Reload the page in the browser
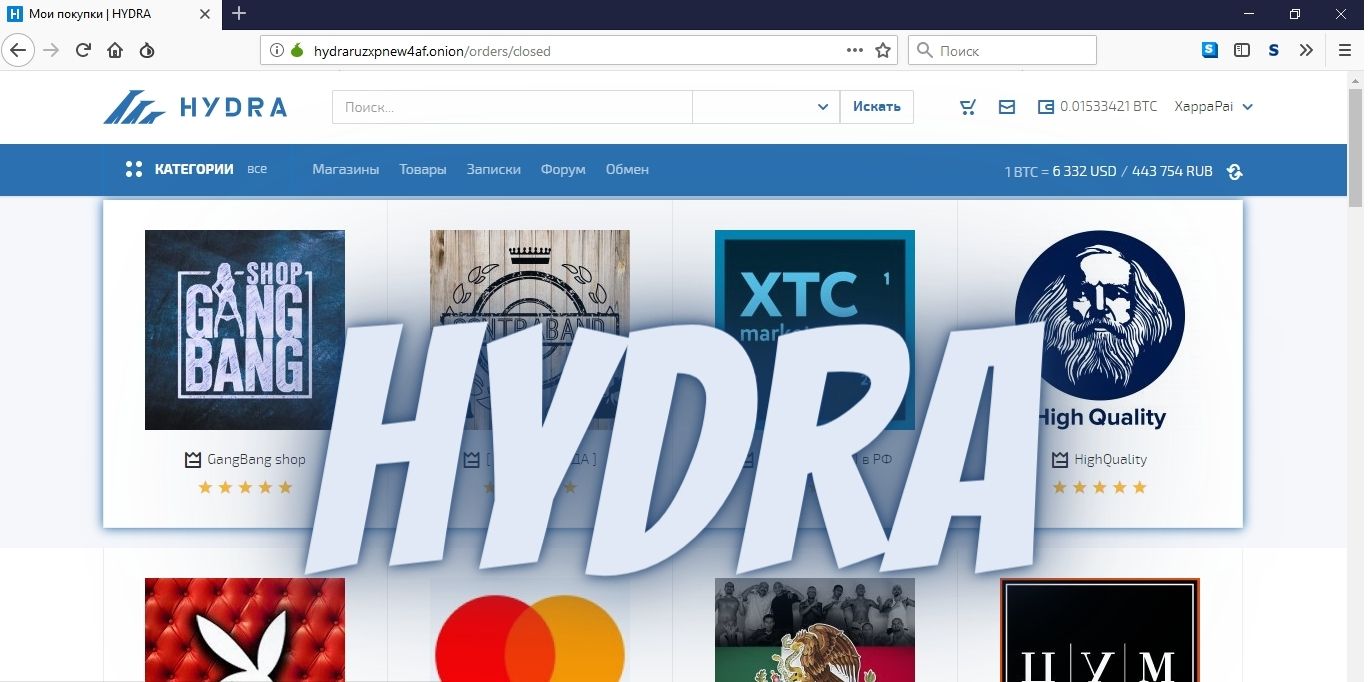 point(83,50)
